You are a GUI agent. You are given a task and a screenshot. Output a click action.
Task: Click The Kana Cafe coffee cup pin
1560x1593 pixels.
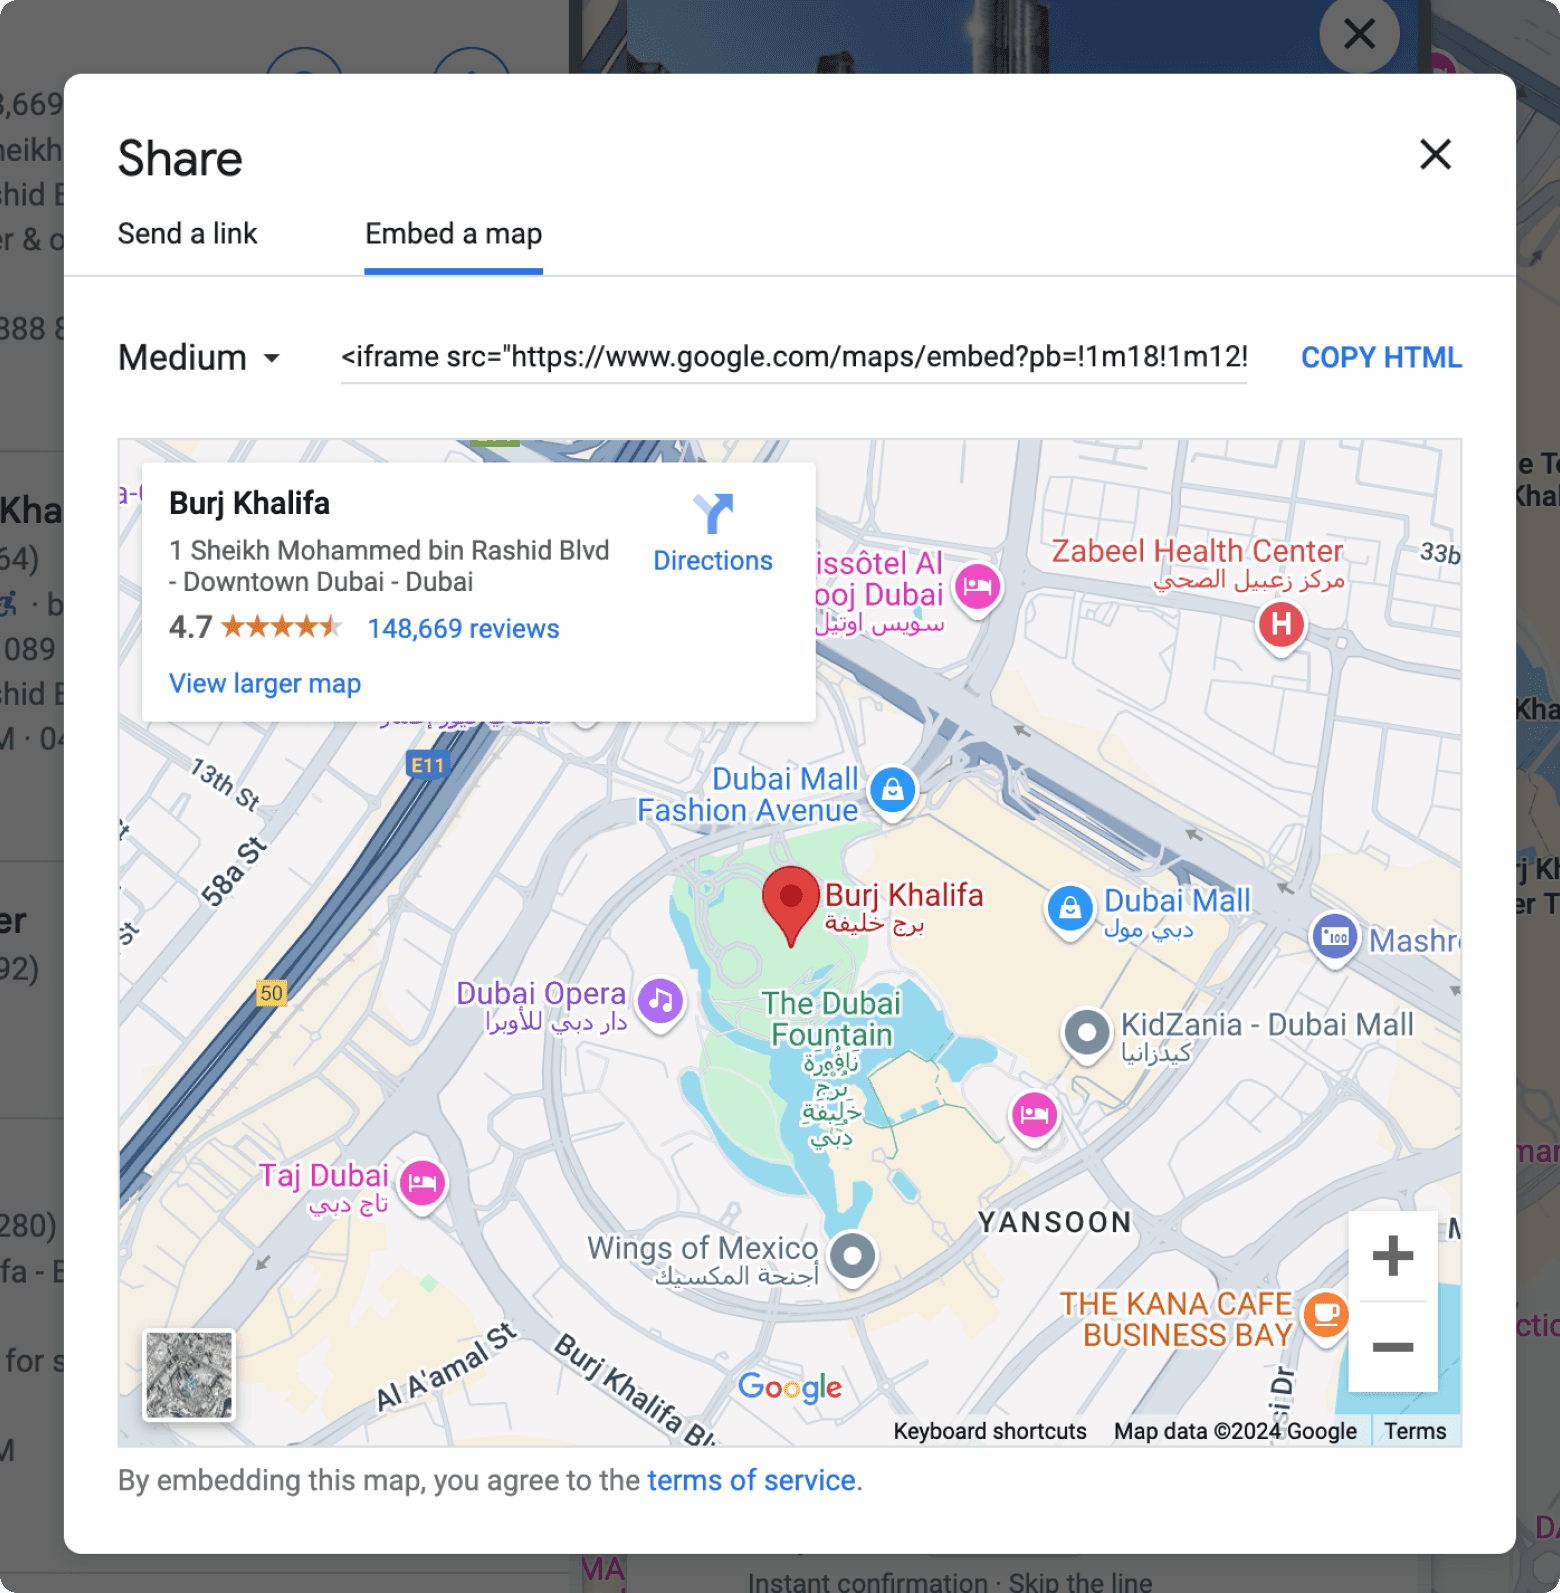(x=1326, y=1316)
